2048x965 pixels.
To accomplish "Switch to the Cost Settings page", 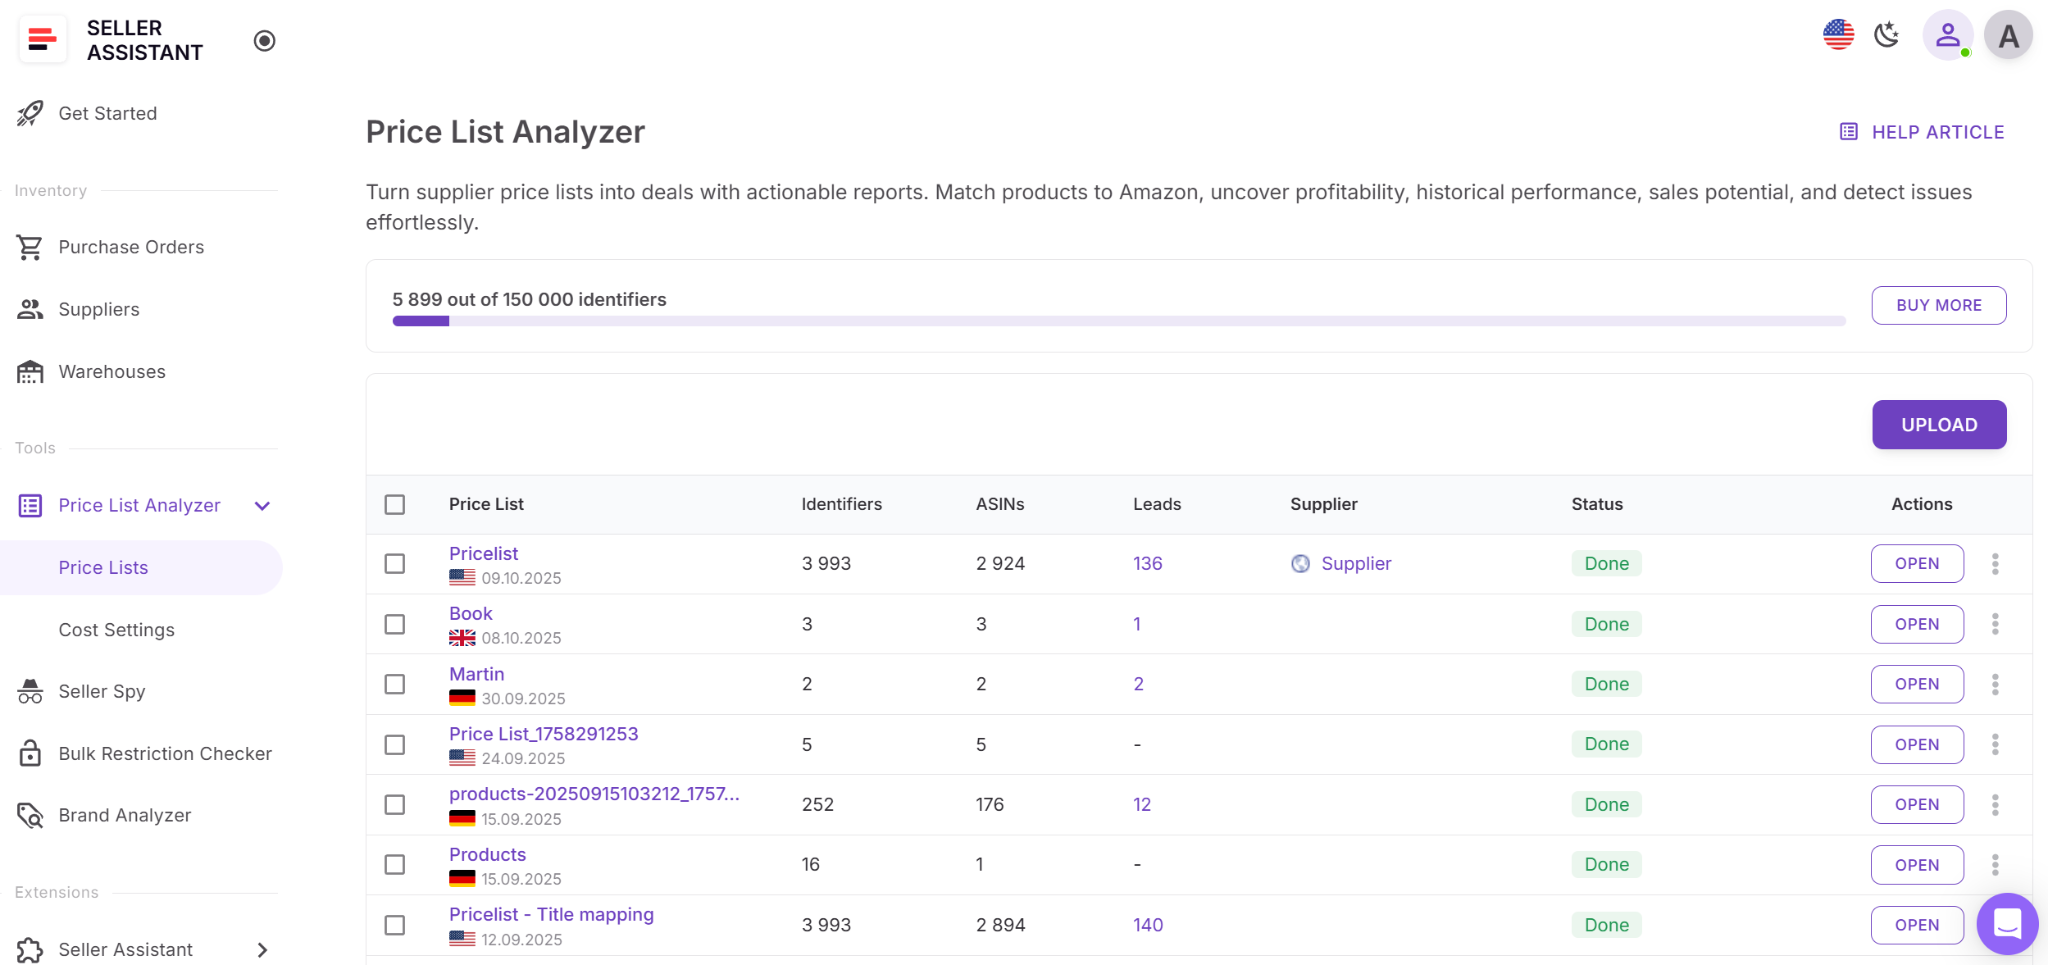I will pos(116,629).
